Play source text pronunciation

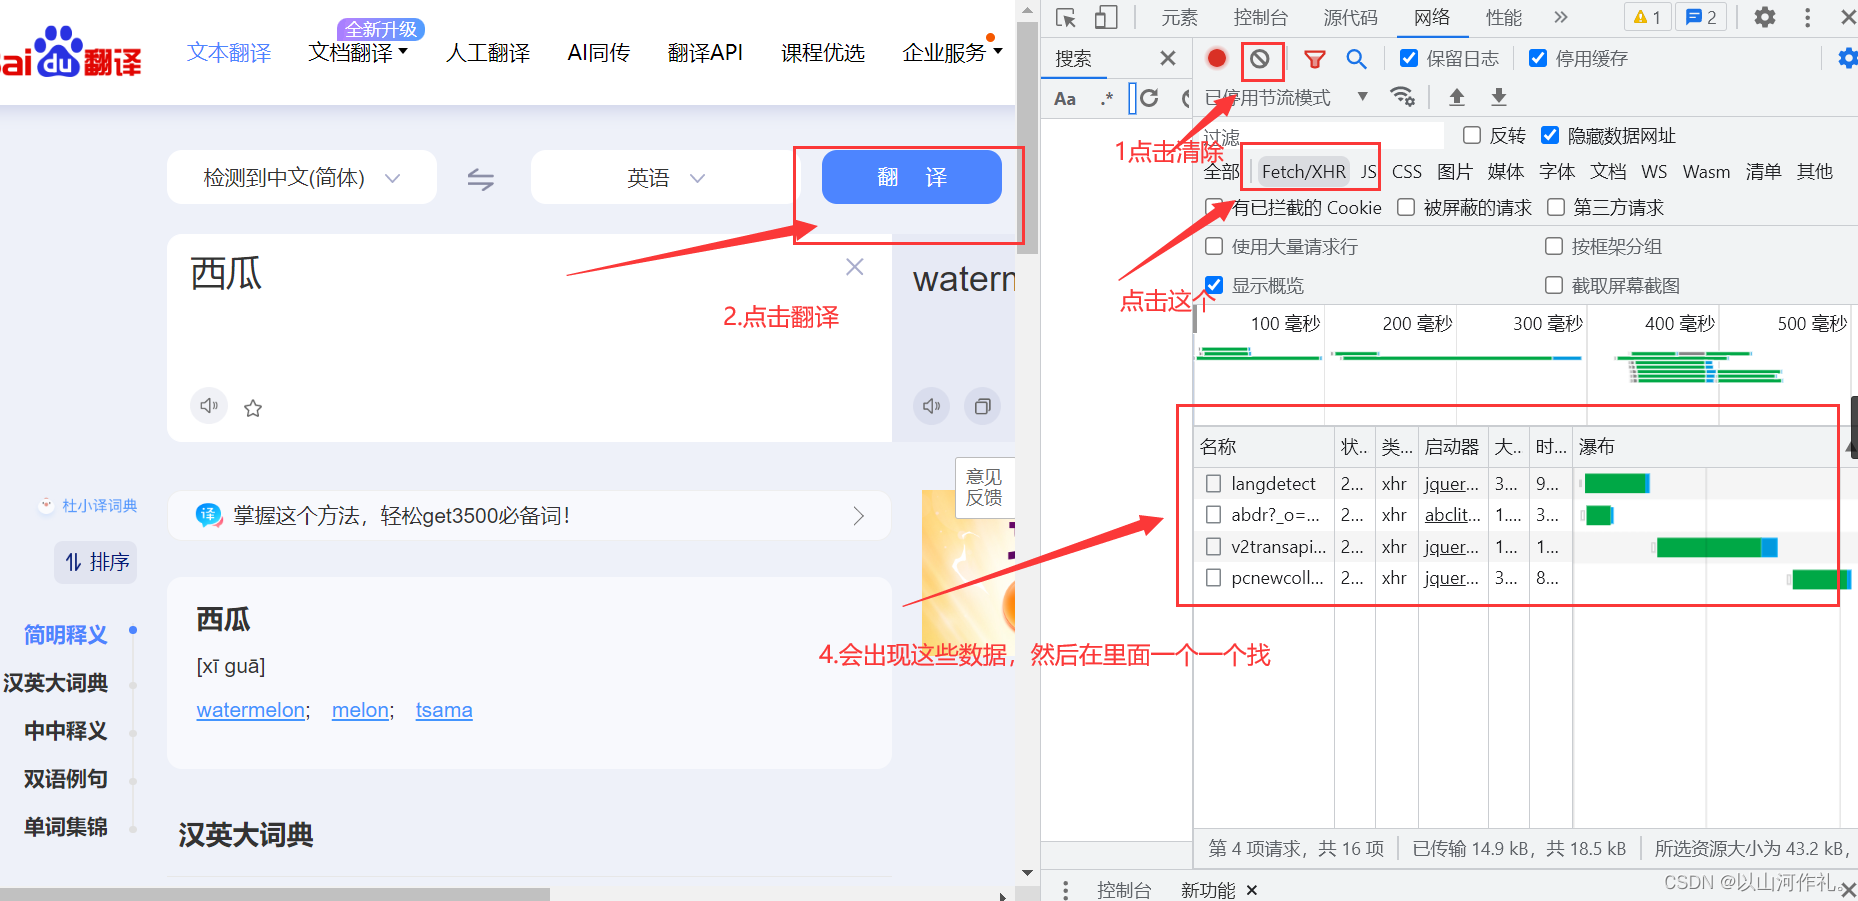(209, 406)
